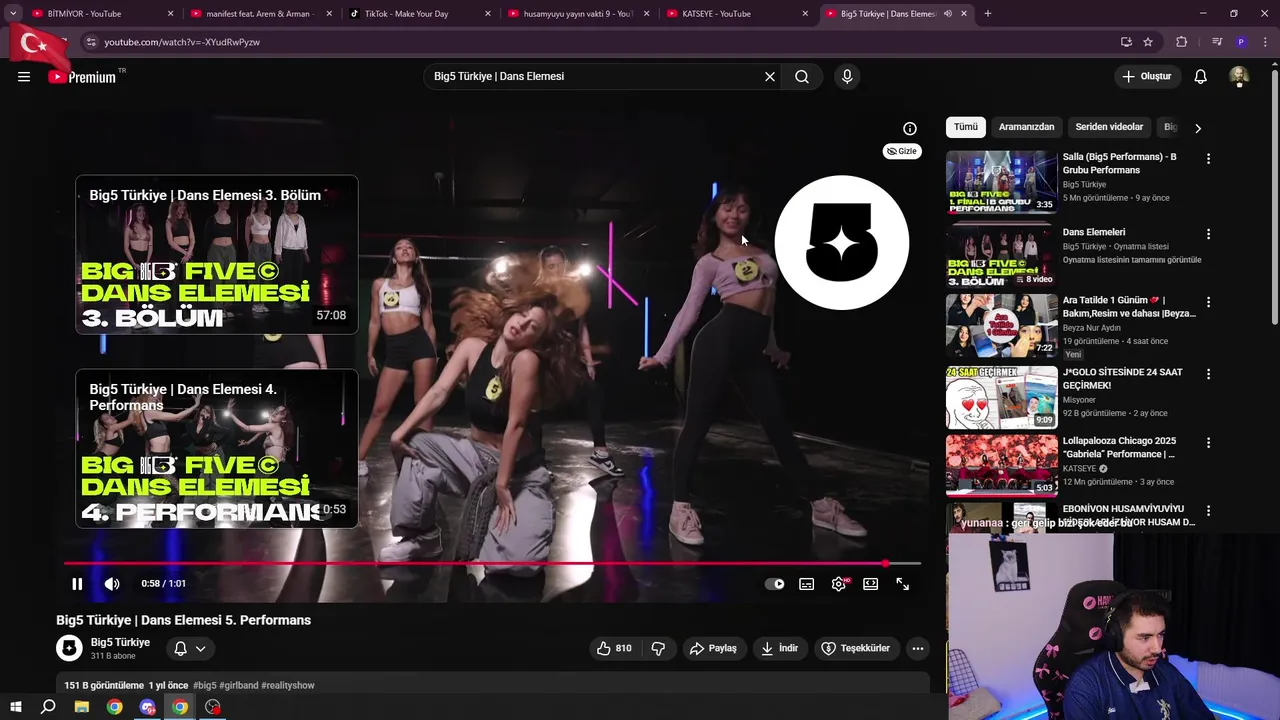Open Big5 Türkiye channel name link

pyautogui.click(x=120, y=642)
